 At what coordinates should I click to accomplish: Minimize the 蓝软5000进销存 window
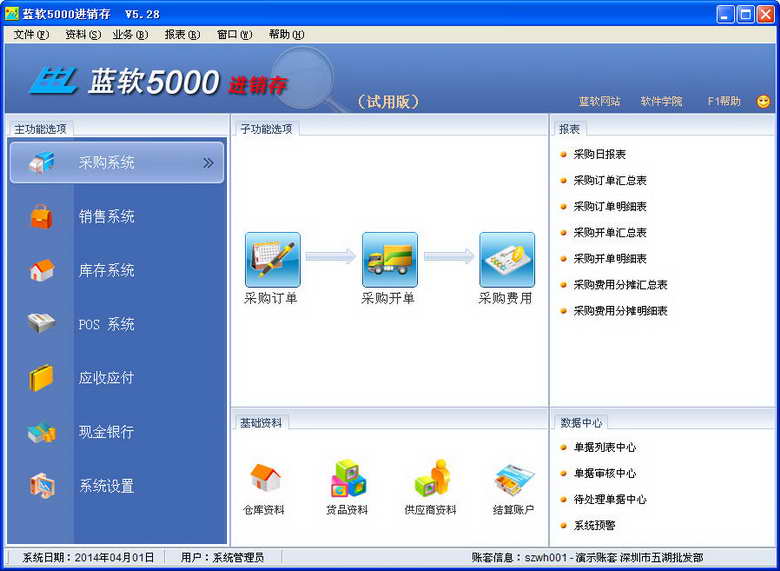click(725, 14)
